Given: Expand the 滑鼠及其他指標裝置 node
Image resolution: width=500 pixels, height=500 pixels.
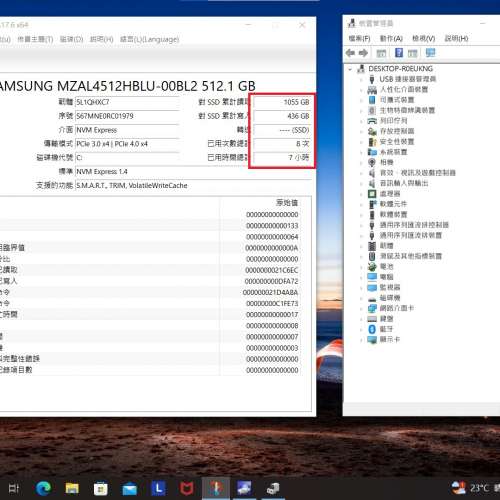Looking at the screenshot, I should point(361,256).
